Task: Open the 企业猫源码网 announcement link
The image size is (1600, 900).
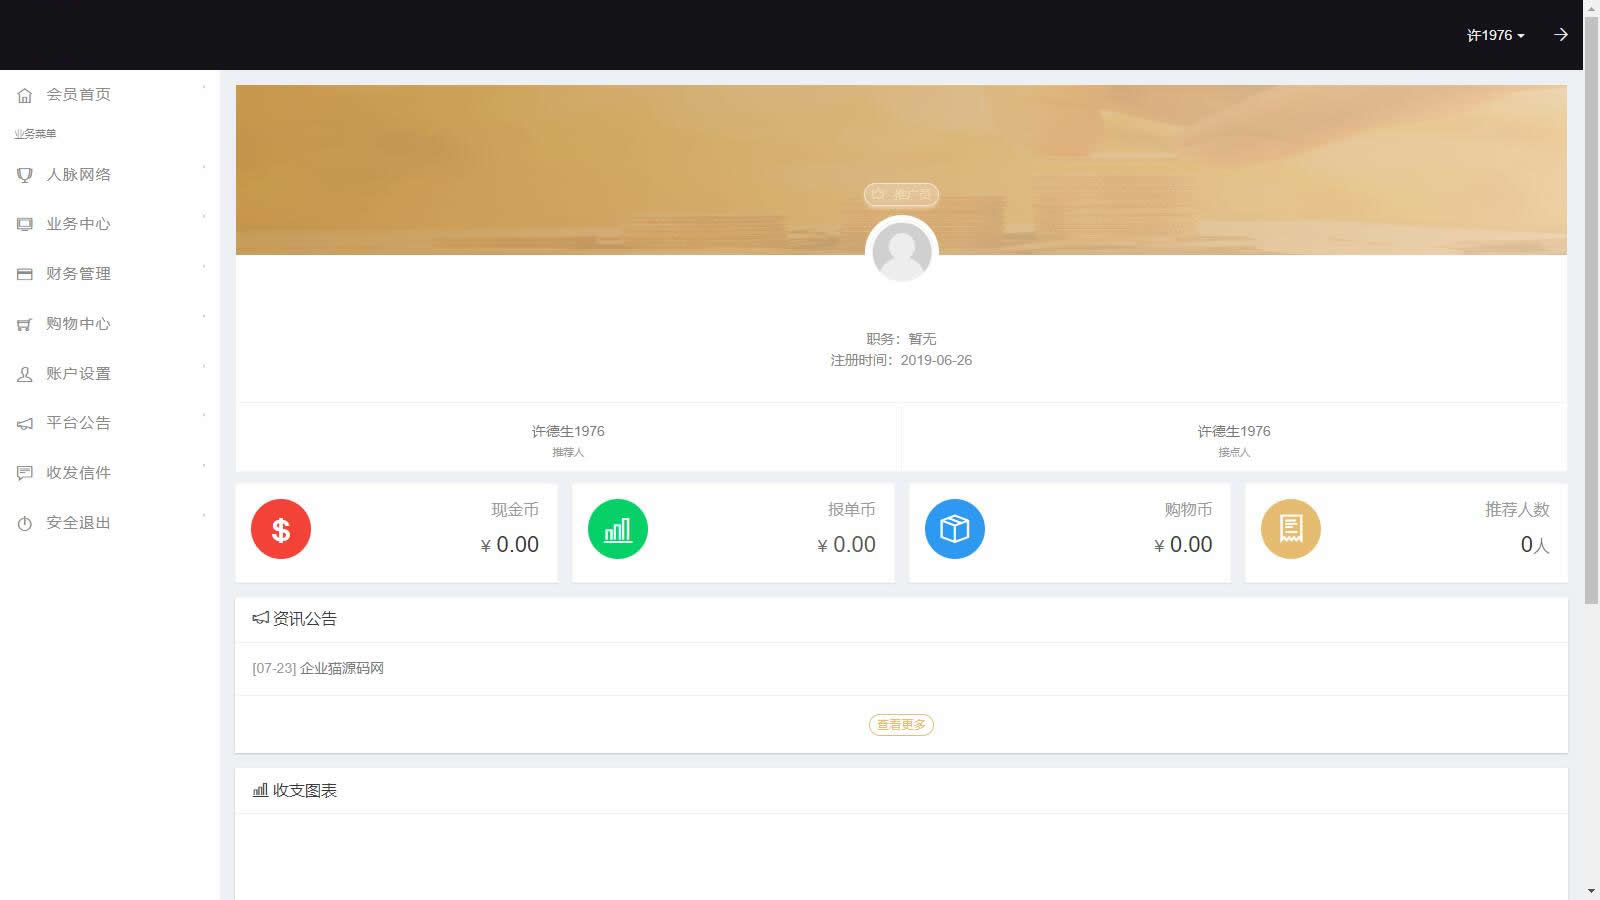Action: (x=343, y=667)
